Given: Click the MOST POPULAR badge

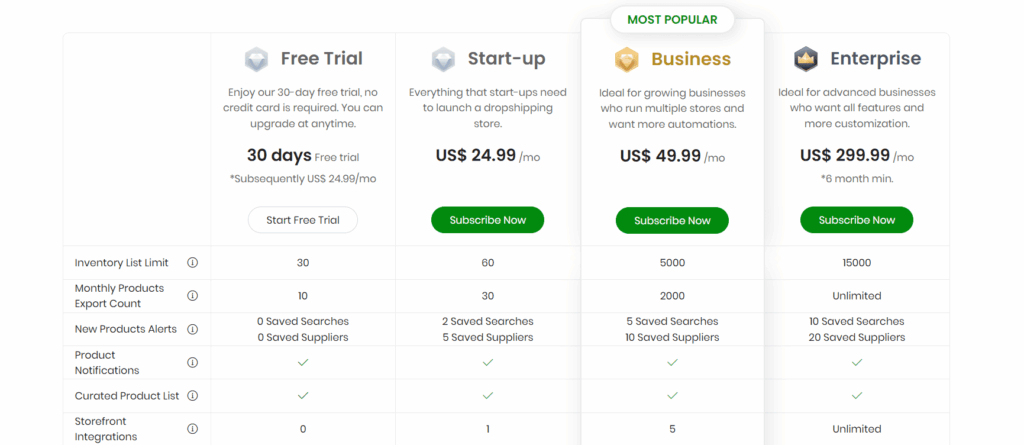Looking at the screenshot, I should (x=672, y=20).
